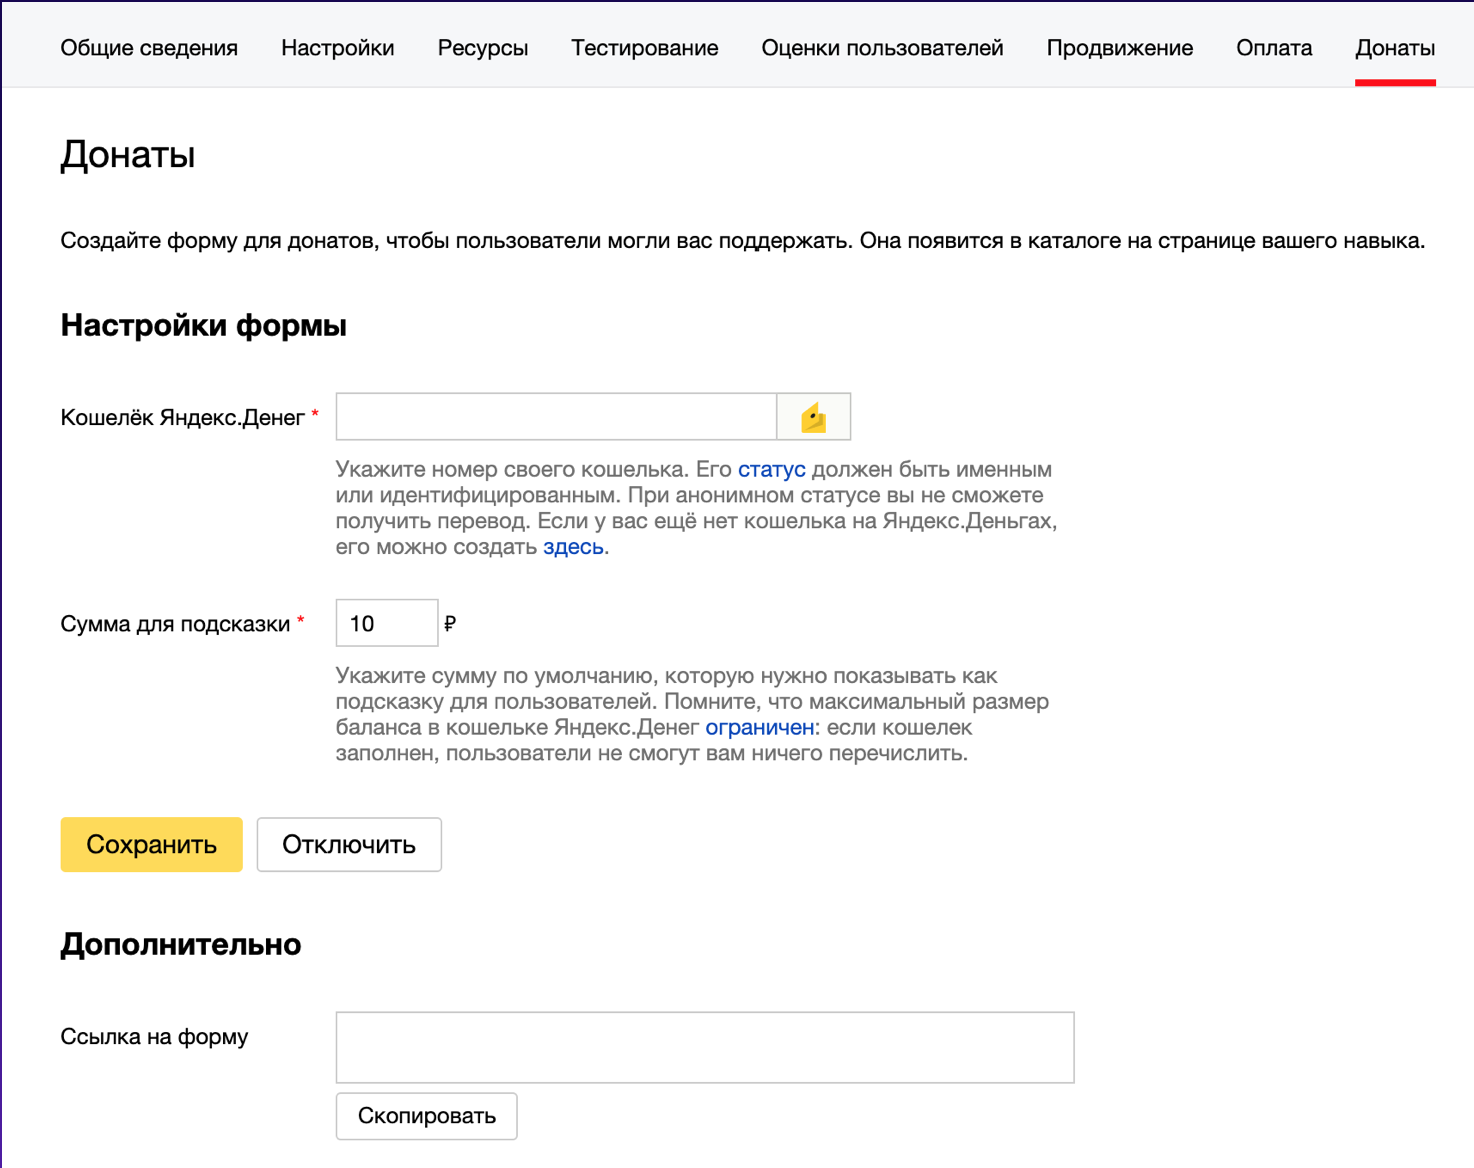Open the ограничен link about balance limit
The height and width of the screenshot is (1168, 1474).
(x=760, y=727)
